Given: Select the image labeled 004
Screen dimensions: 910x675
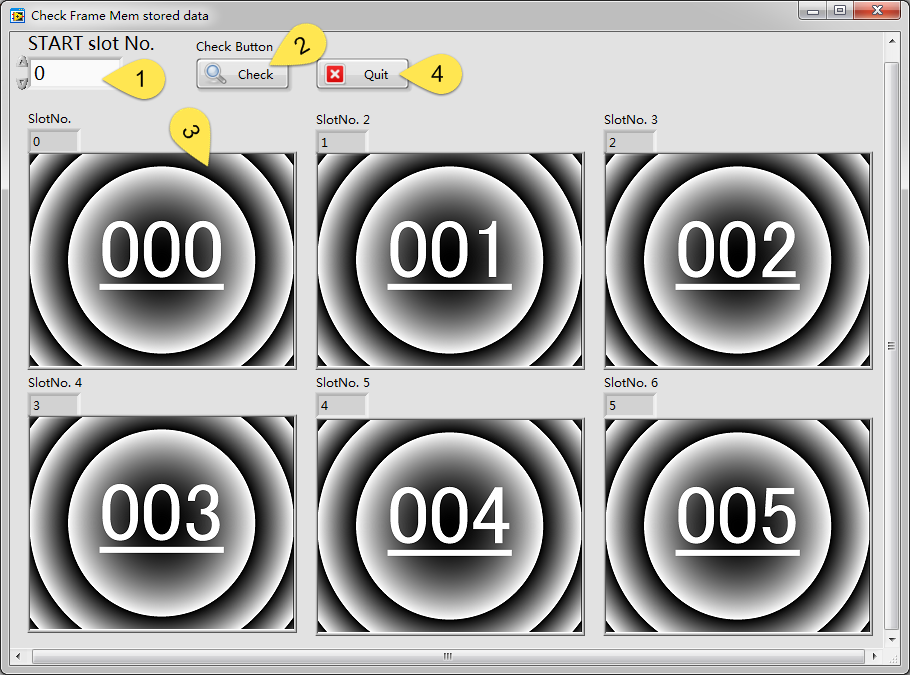Looking at the screenshot, I should click(450, 524).
